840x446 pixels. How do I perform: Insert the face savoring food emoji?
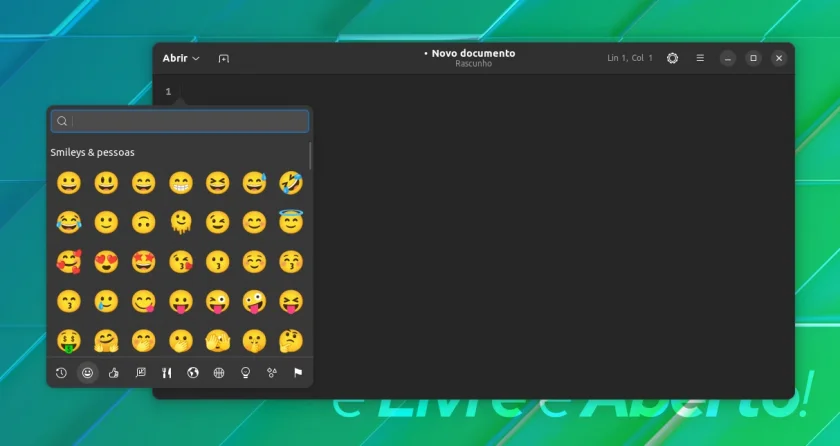(x=144, y=301)
